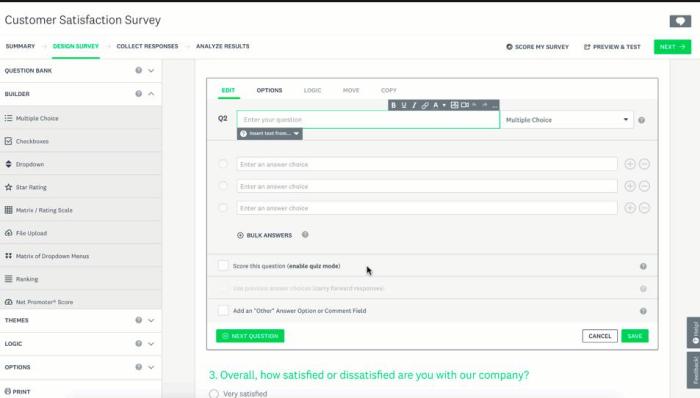The height and width of the screenshot is (398, 700).
Task: Open the question Copy tab
Action: pos(388,90)
